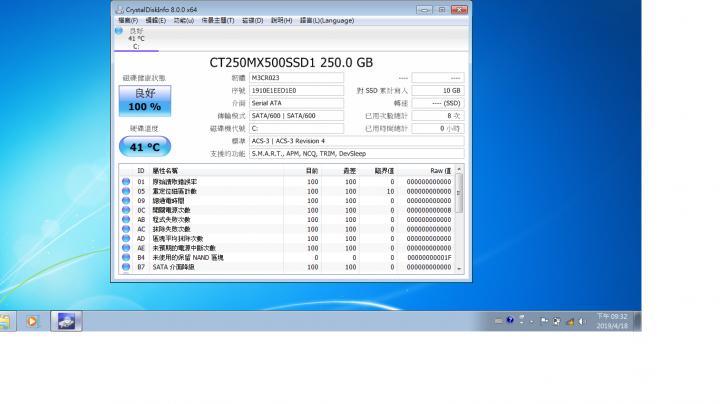Click the SMART list scroll down arrow
Viewport: 720px width, 404px height.
459,269
